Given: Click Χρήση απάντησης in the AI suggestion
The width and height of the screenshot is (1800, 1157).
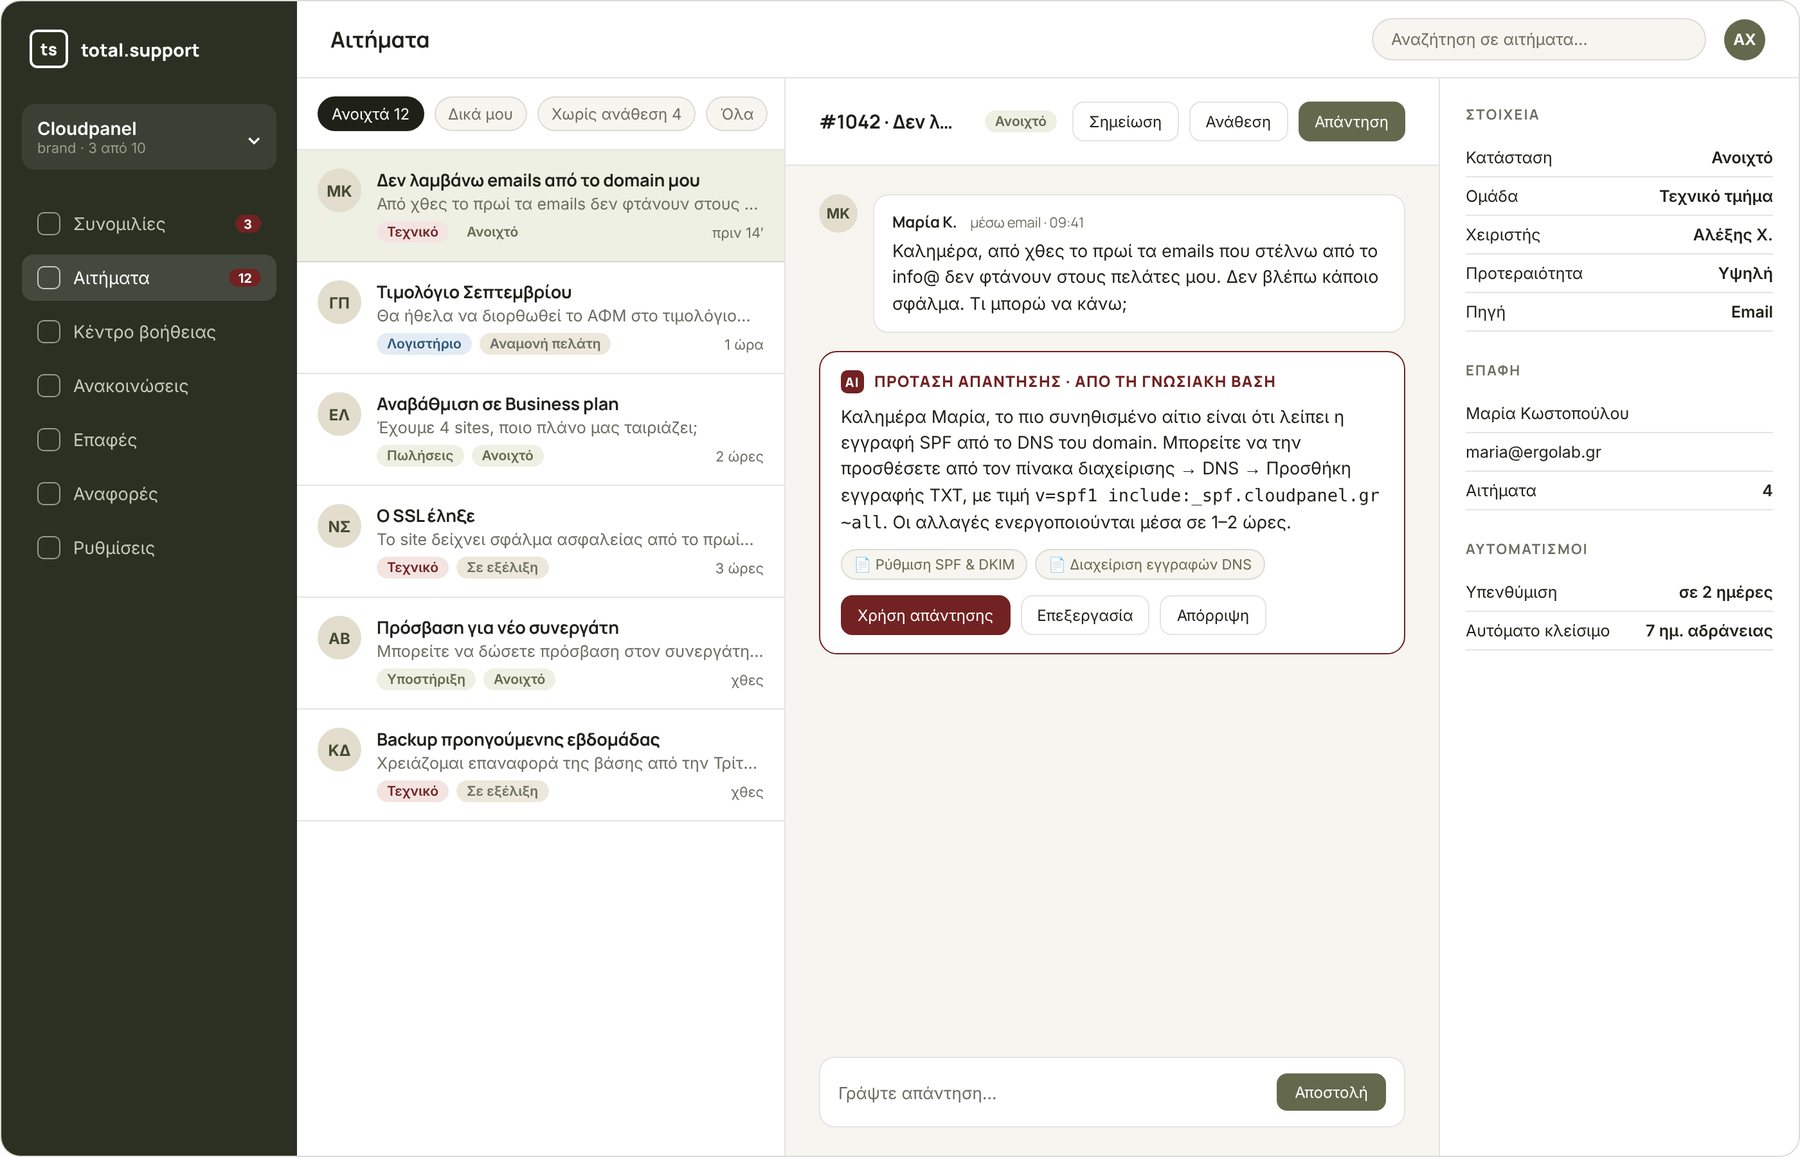Looking at the screenshot, I should [x=925, y=616].
